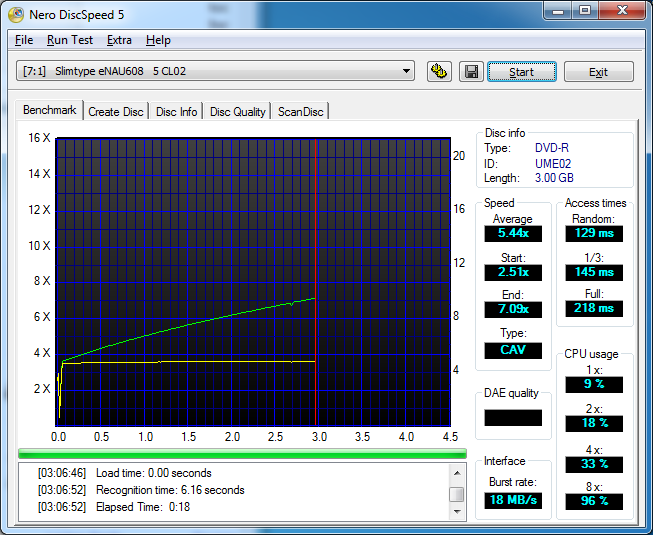Screen dimensions: 653x535
Task: Click the log scroll up arrow
Action: click(457, 473)
